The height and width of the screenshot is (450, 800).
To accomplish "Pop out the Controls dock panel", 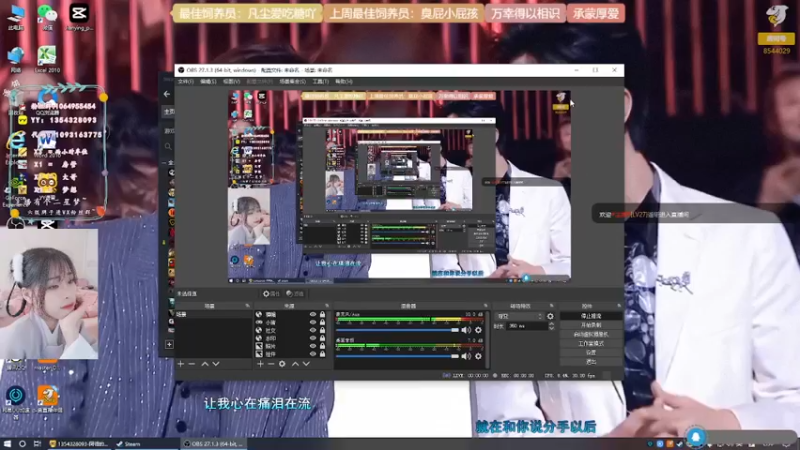I will (619, 306).
